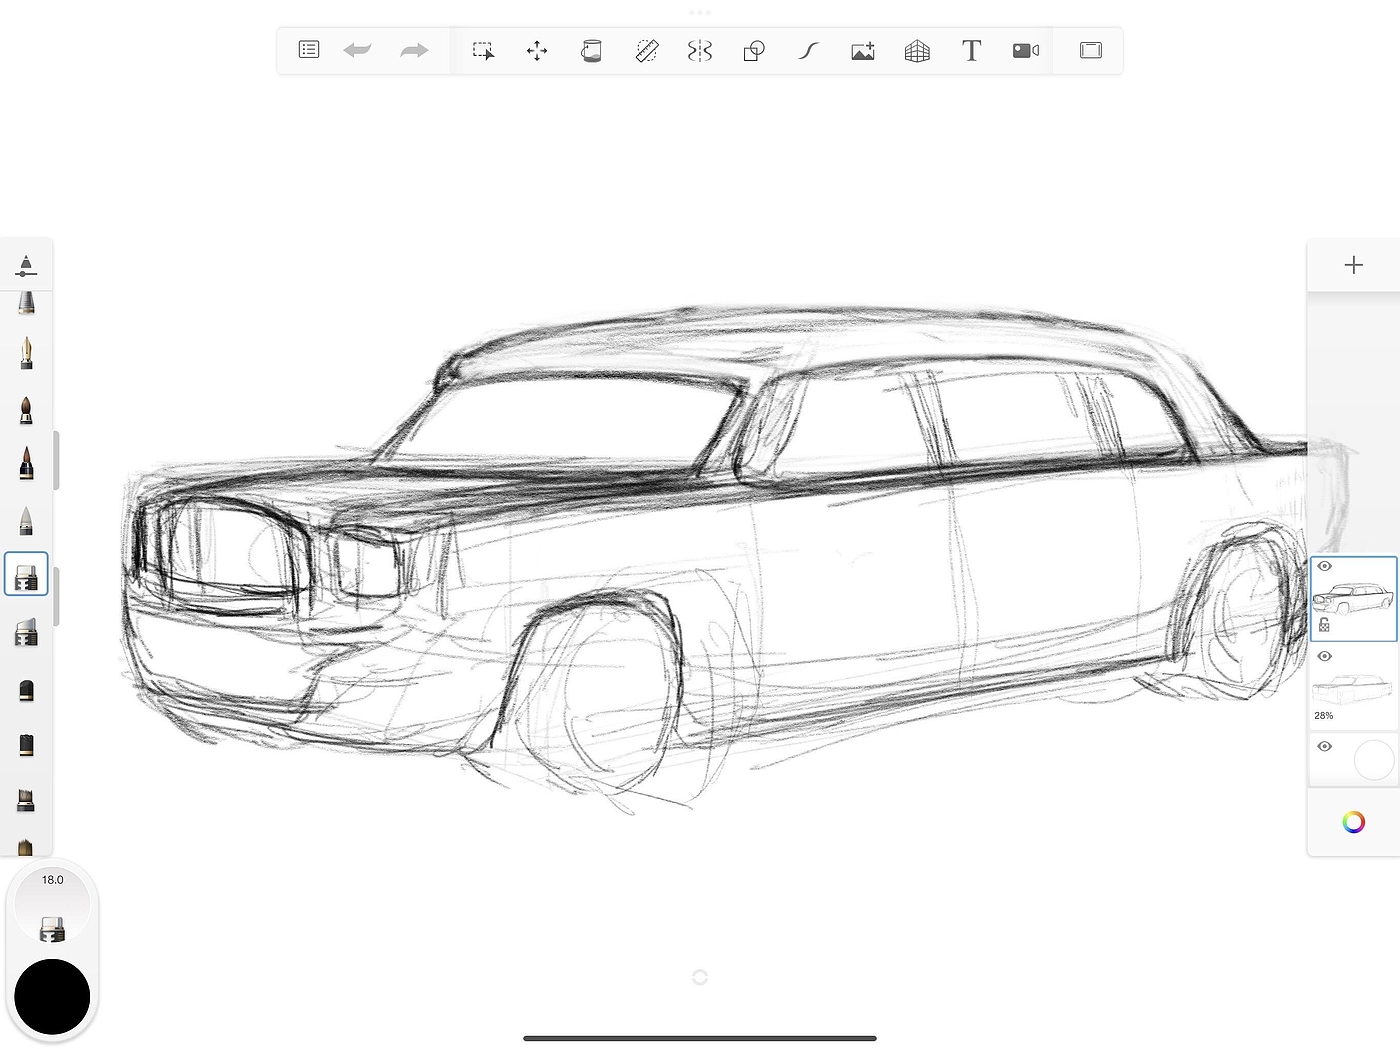
Task: Open the main menu list icon
Action: click(x=309, y=50)
